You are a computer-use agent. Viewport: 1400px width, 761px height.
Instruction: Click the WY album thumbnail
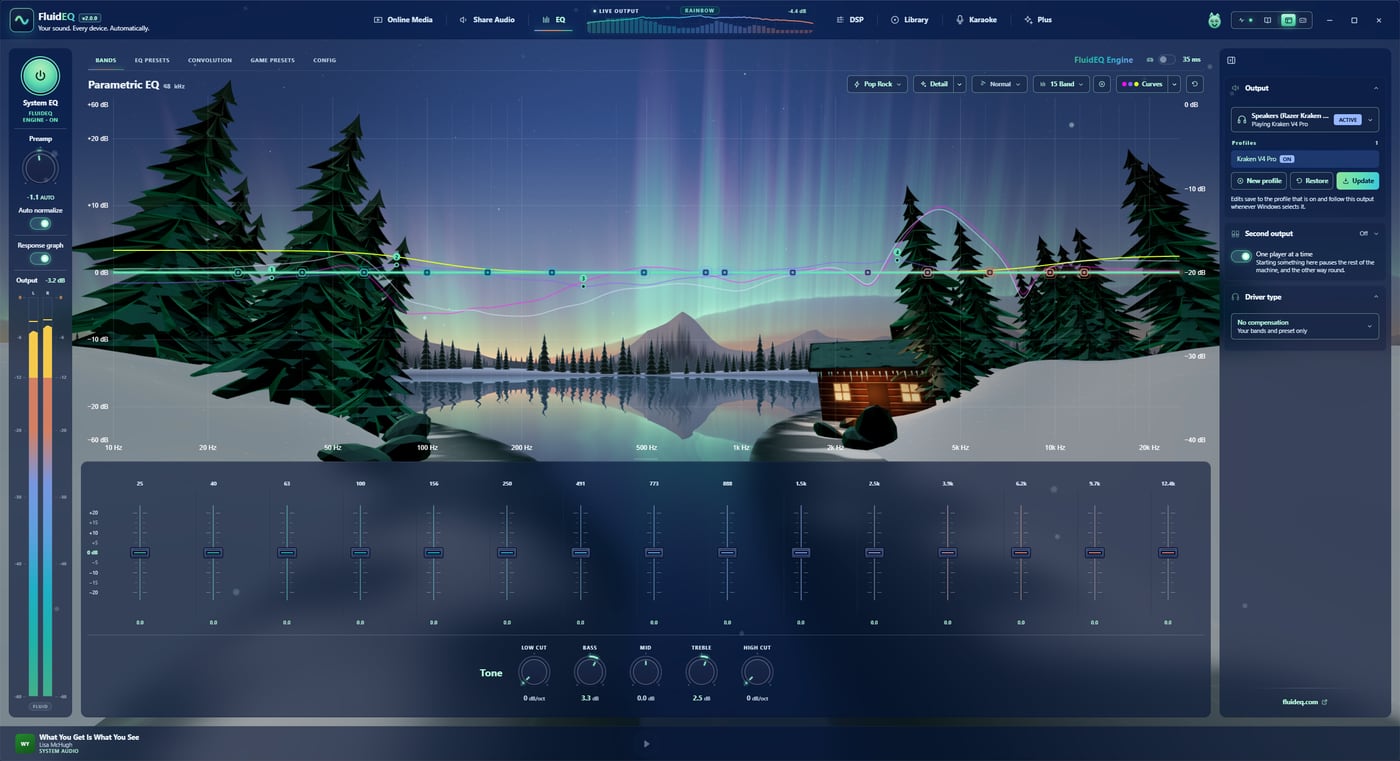pyautogui.click(x=24, y=743)
